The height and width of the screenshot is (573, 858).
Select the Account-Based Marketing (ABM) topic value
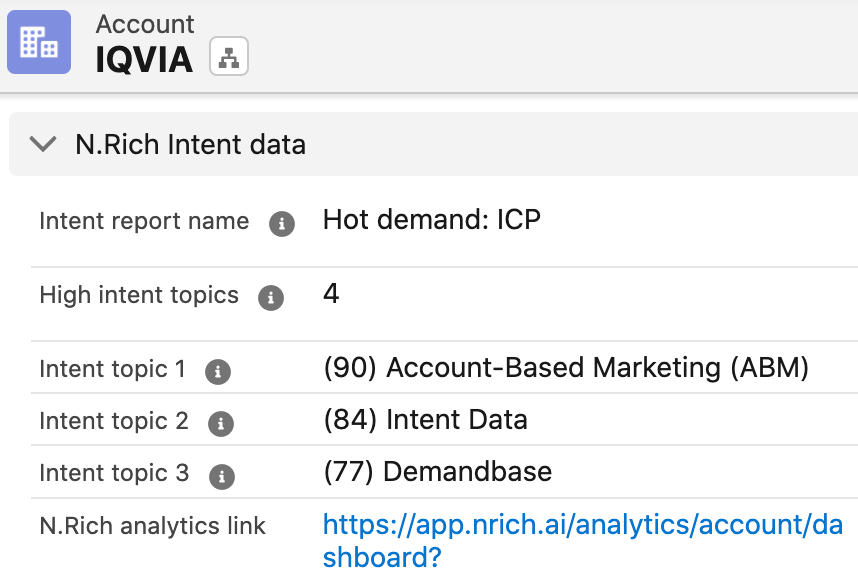pyautogui.click(x=566, y=368)
